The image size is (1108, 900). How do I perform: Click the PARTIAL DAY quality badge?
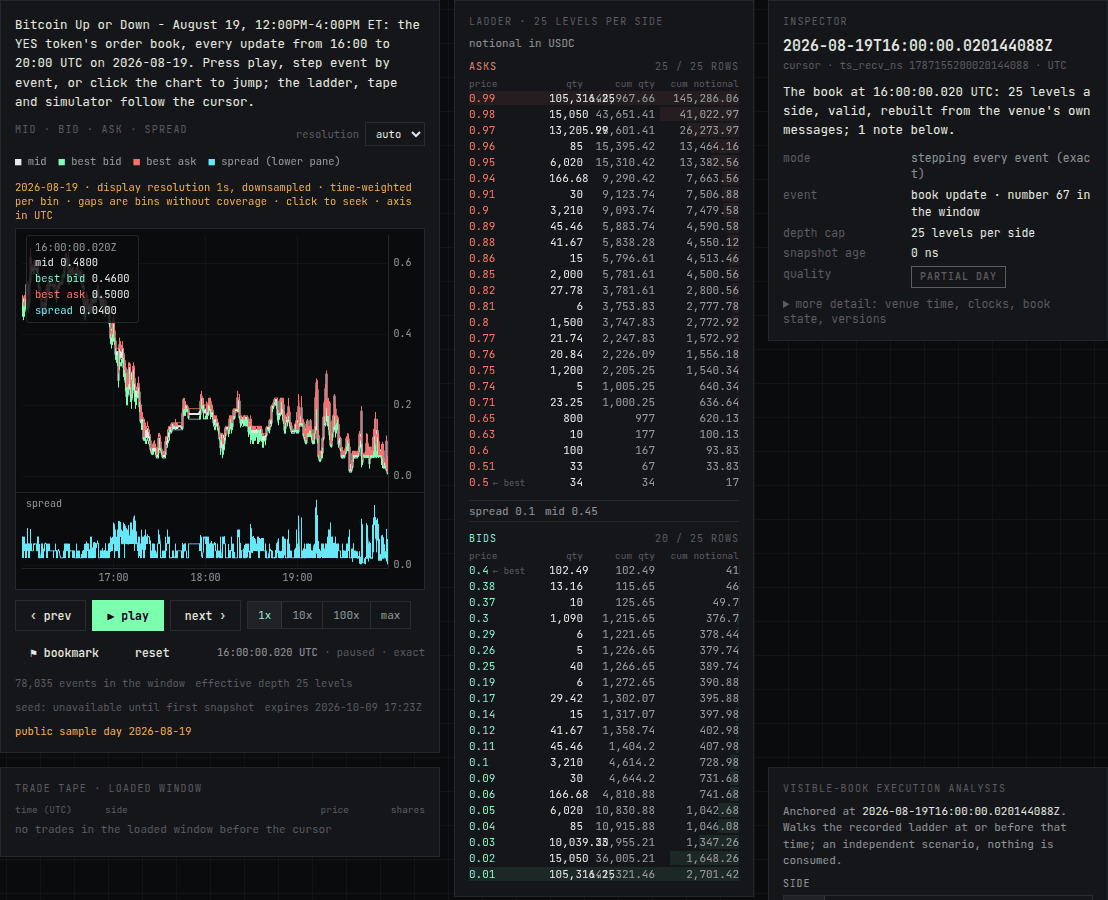coord(958,276)
